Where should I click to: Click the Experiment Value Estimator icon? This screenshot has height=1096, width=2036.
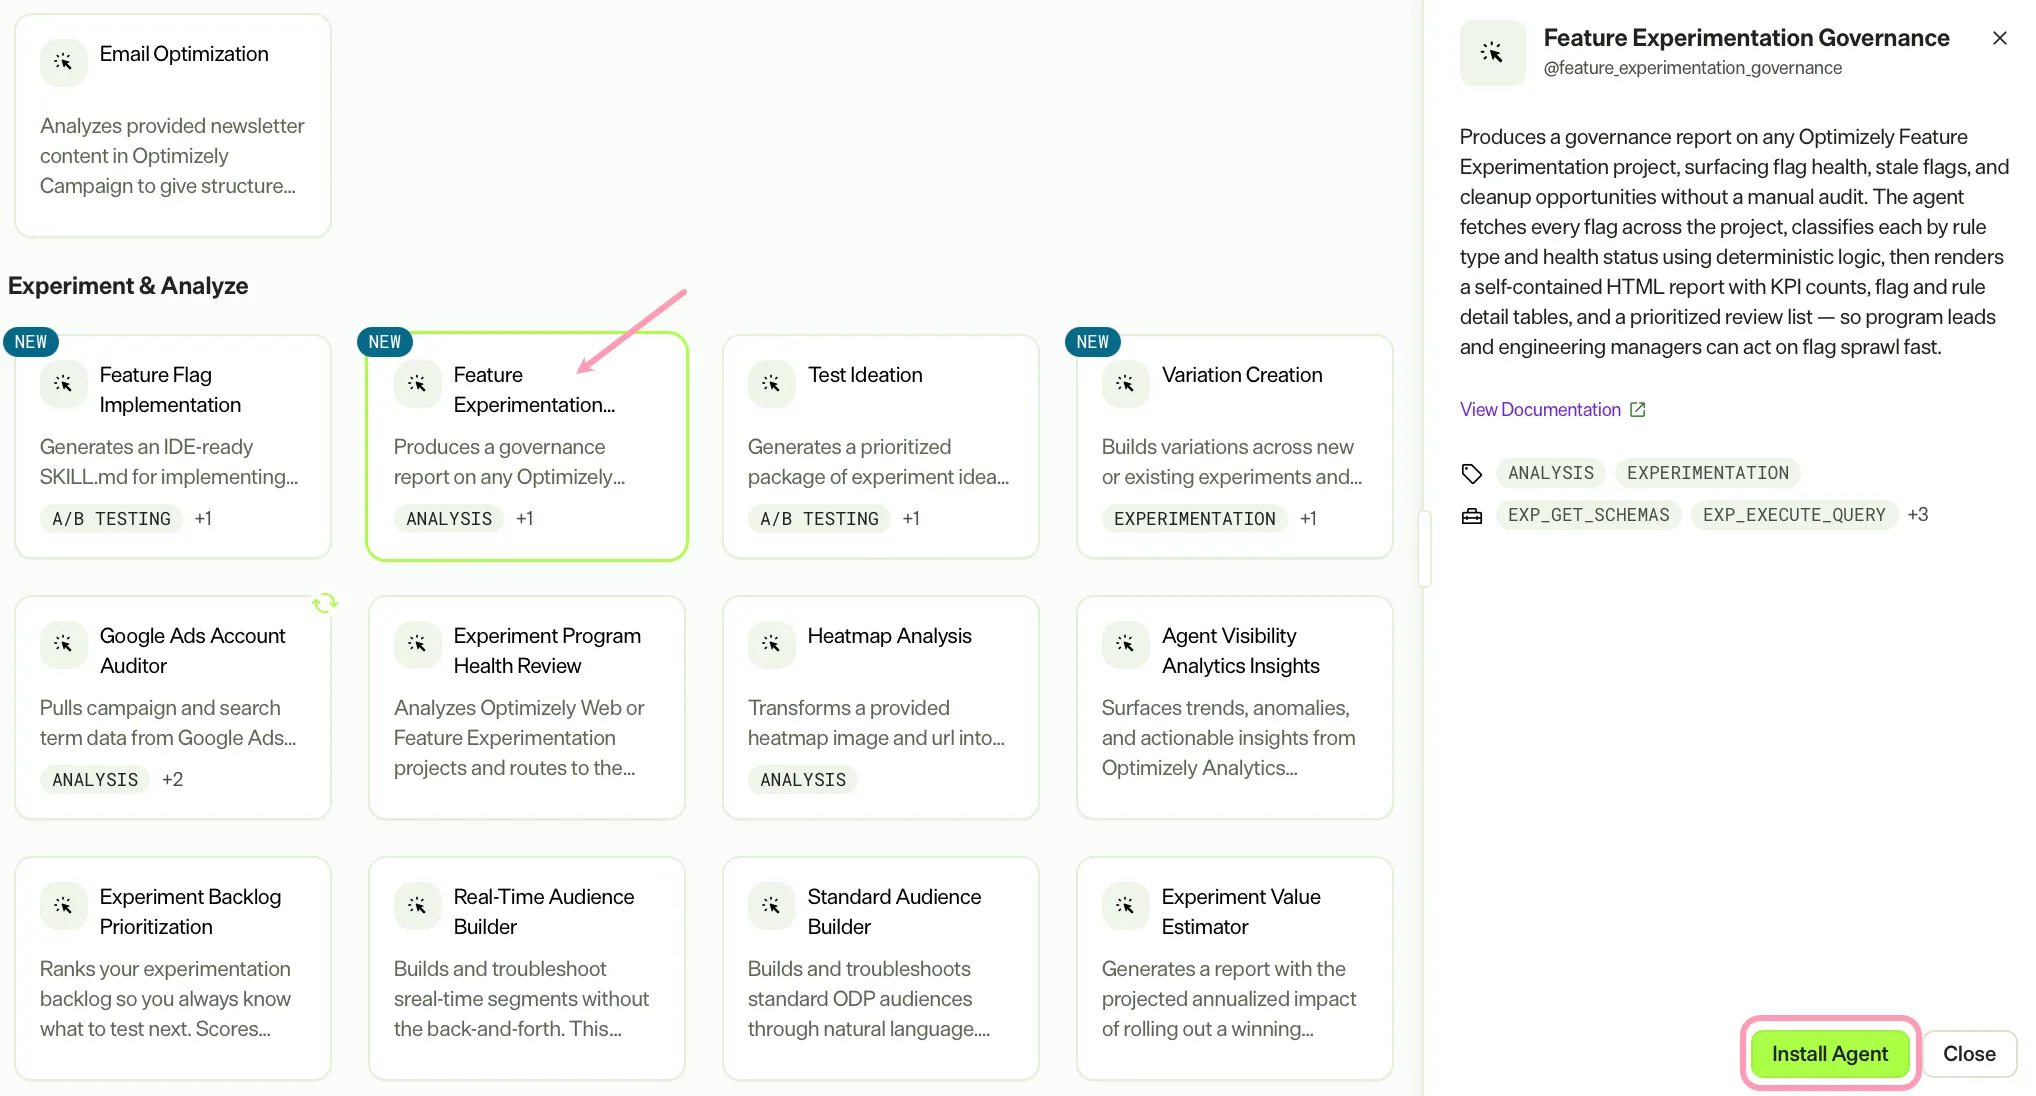tap(1125, 905)
